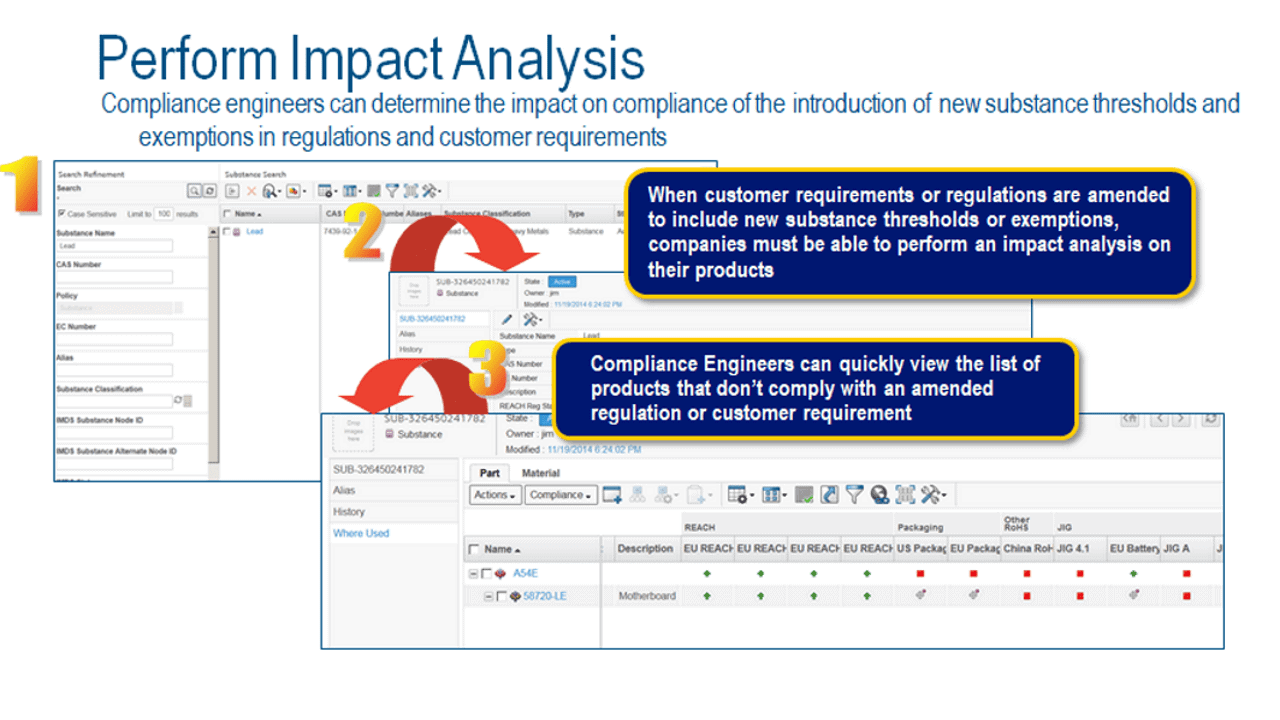Click the back arrow in Where Used window header
Viewport: 1280px width, 720px height.
pyautogui.click(x=1159, y=419)
